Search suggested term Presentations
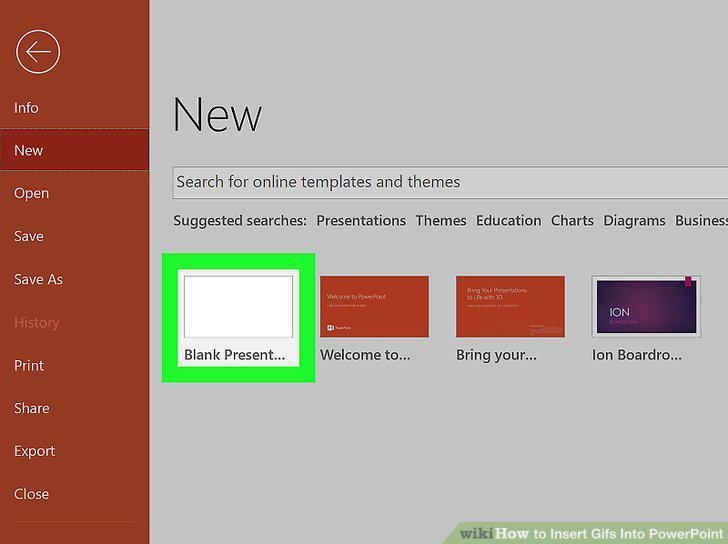 [361, 220]
